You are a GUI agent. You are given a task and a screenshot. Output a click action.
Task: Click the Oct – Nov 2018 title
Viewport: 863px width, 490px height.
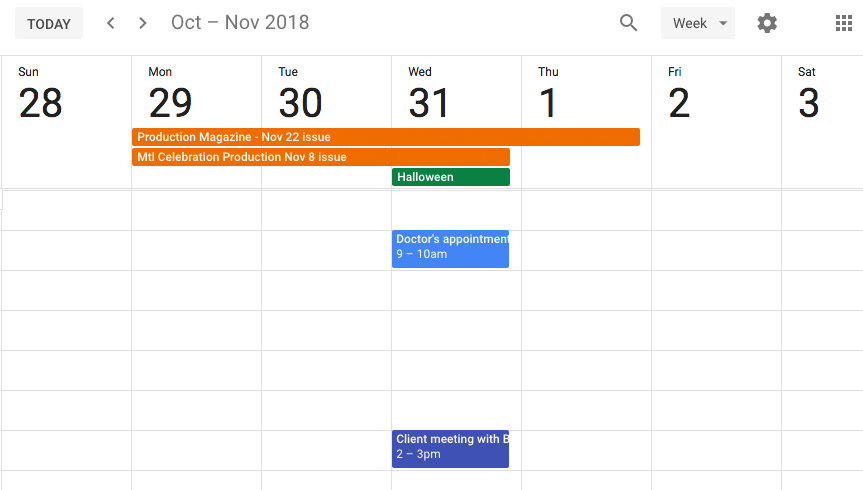coord(240,23)
